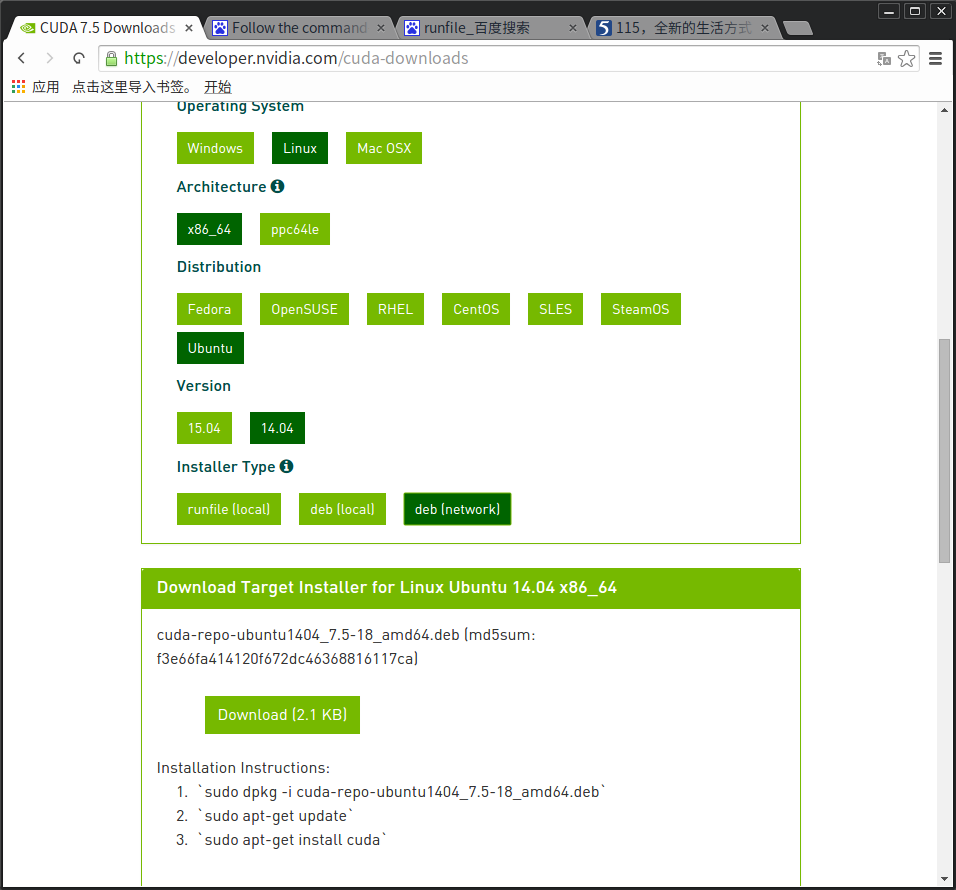This screenshot has height=890, width=956.
Task: Open the Chrome hamburger menu
Action: coord(936,59)
